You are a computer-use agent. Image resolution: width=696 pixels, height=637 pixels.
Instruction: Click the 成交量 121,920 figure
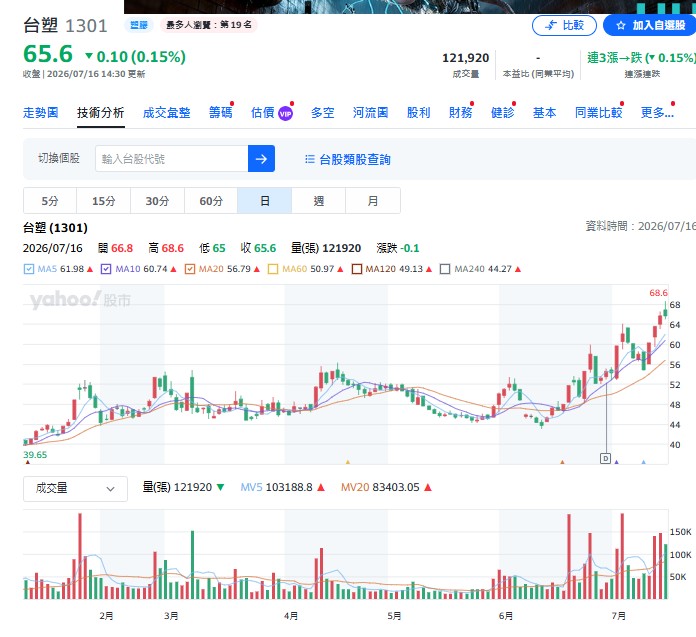[x=465, y=58]
